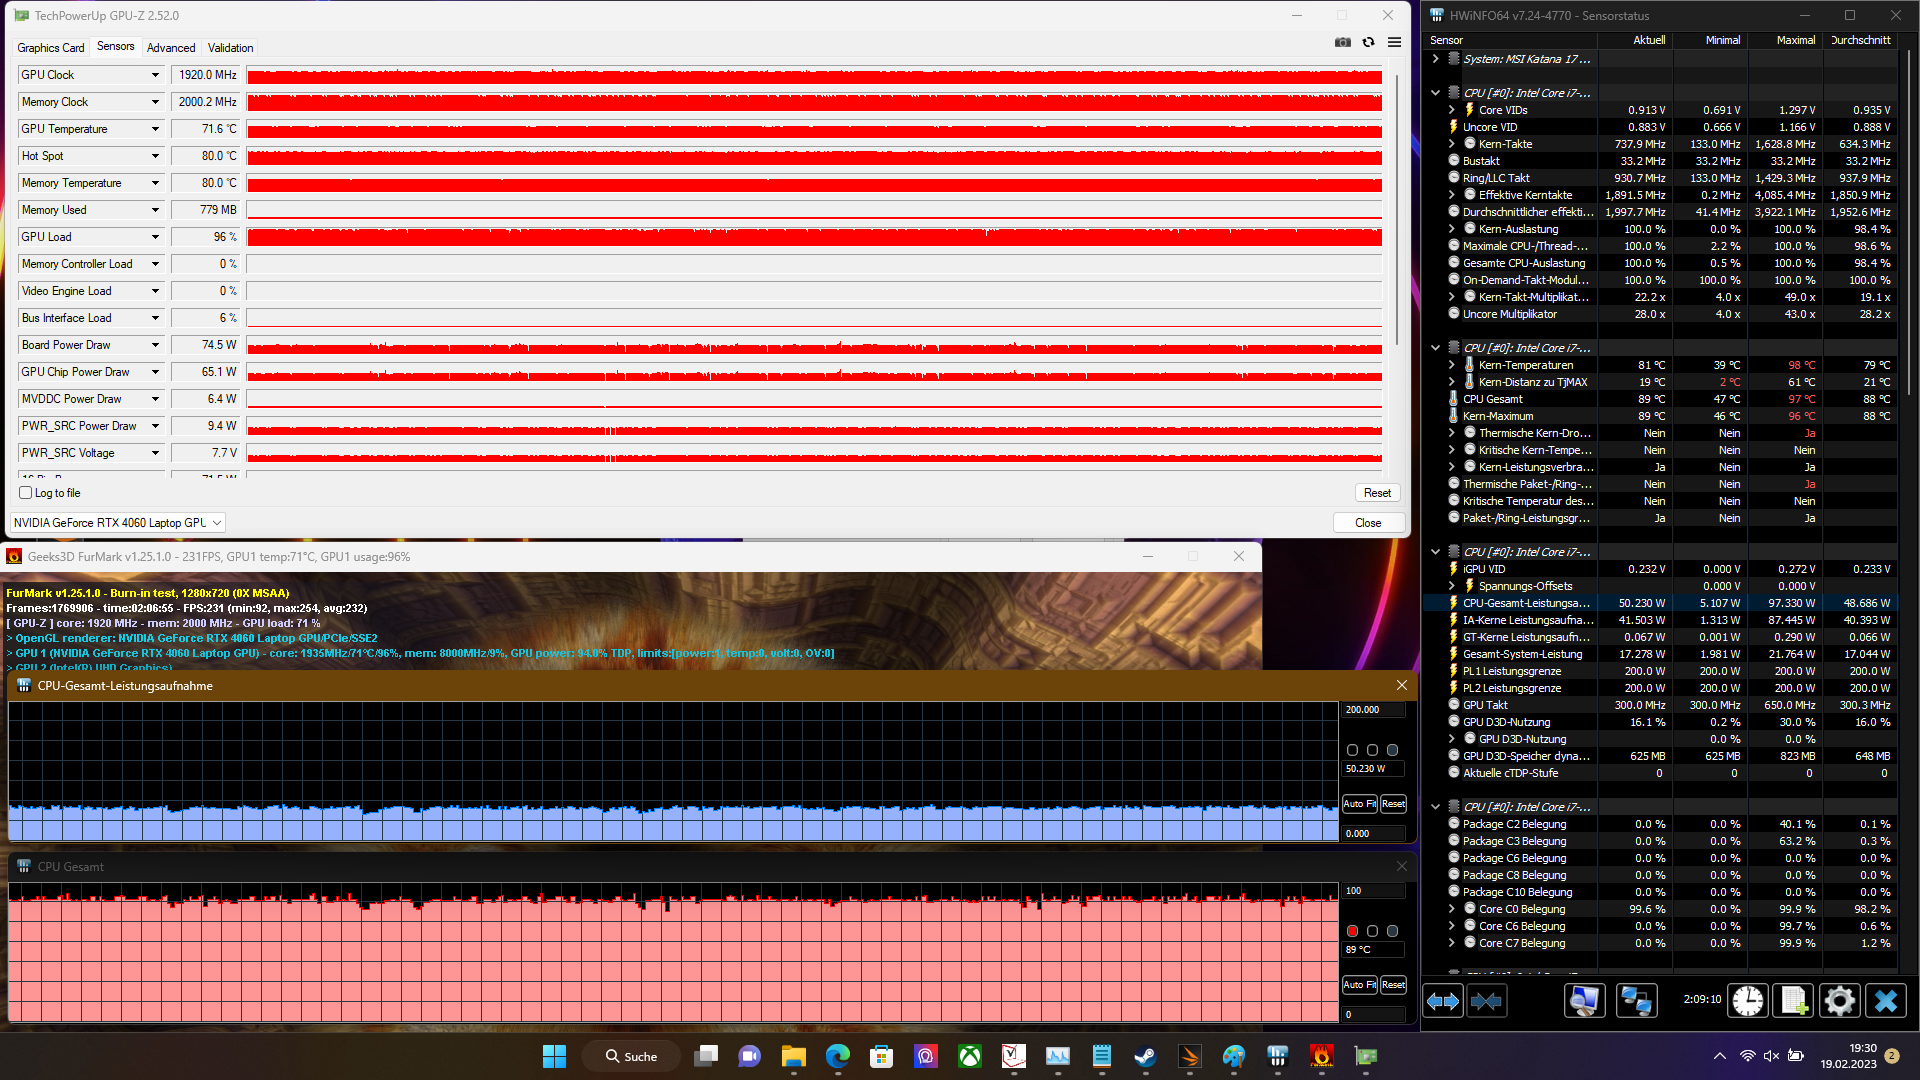The image size is (1920, 1080).
Task: Enable the Log to file checkbox
Action: tap(26, 493)
